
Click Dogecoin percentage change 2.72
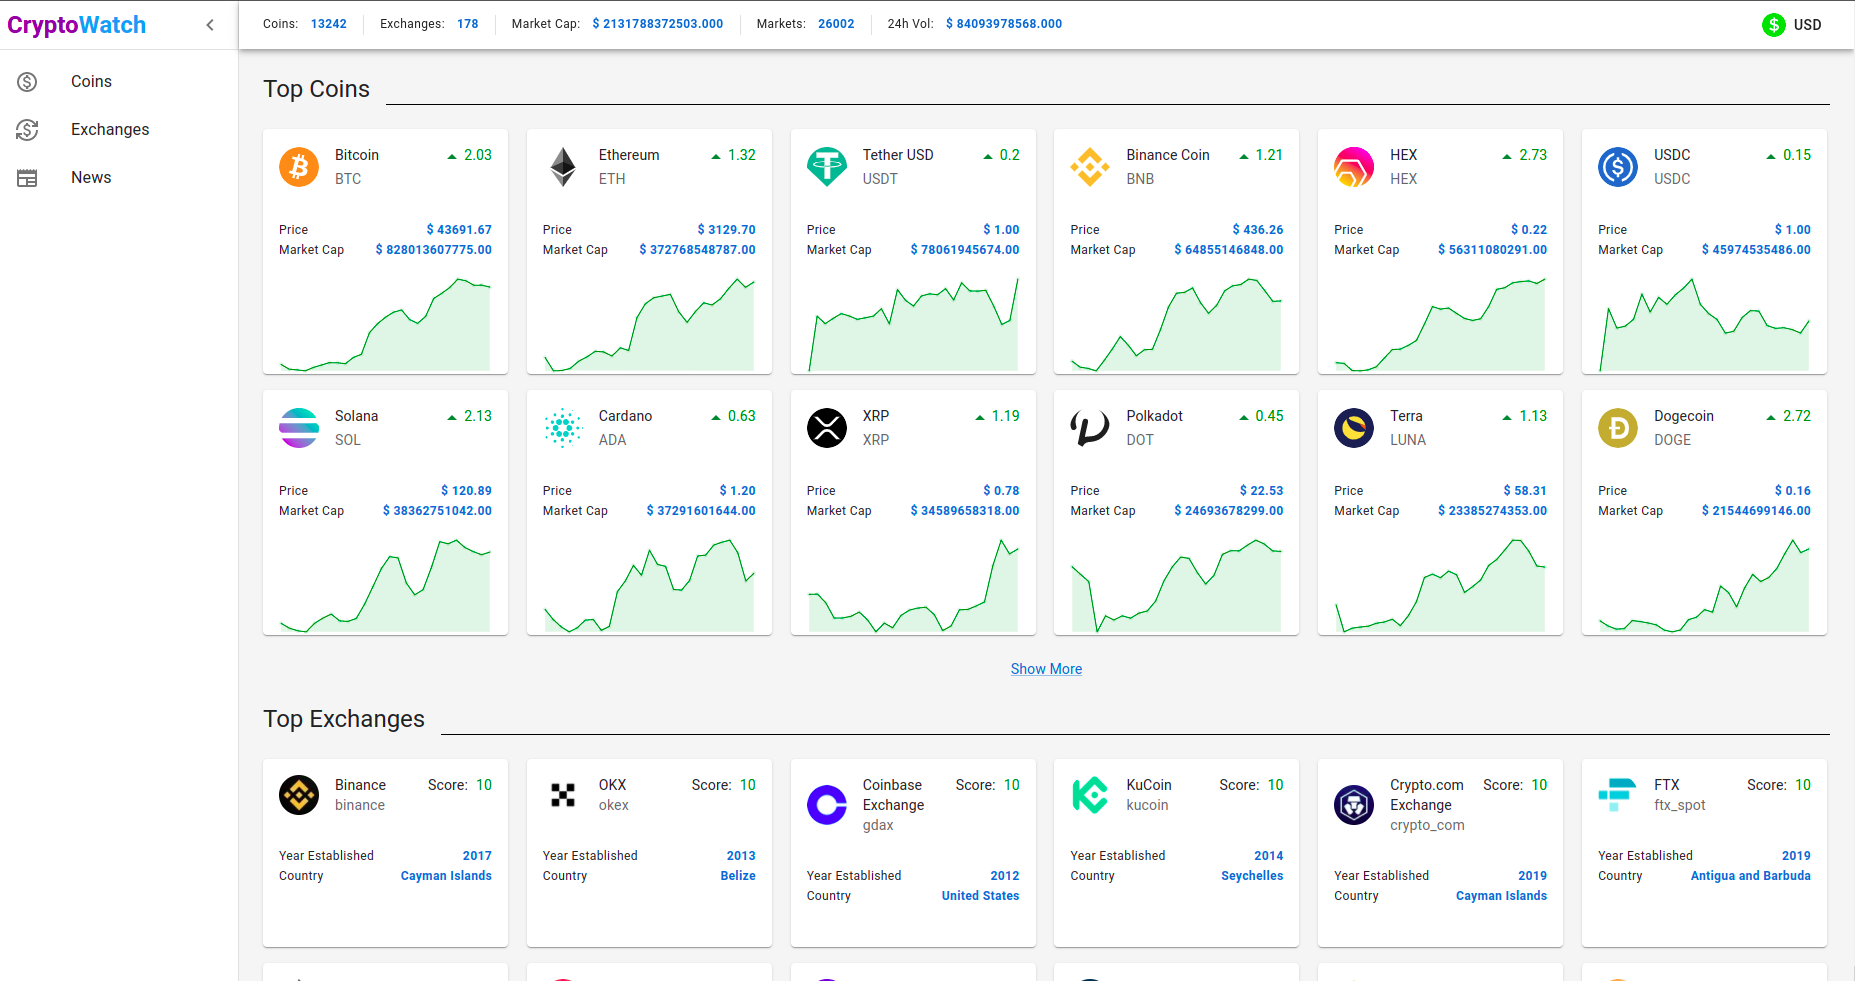click(x=1797, y=416)
